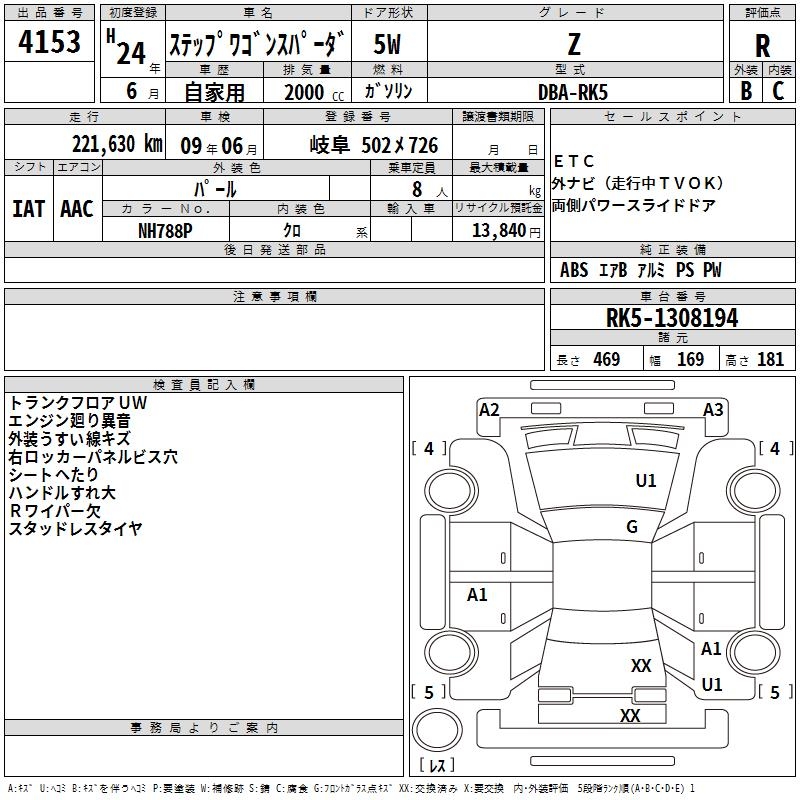Click the model code DBA-RK5
This screenshot has width=800, height=800.
[x=573, y=92]
